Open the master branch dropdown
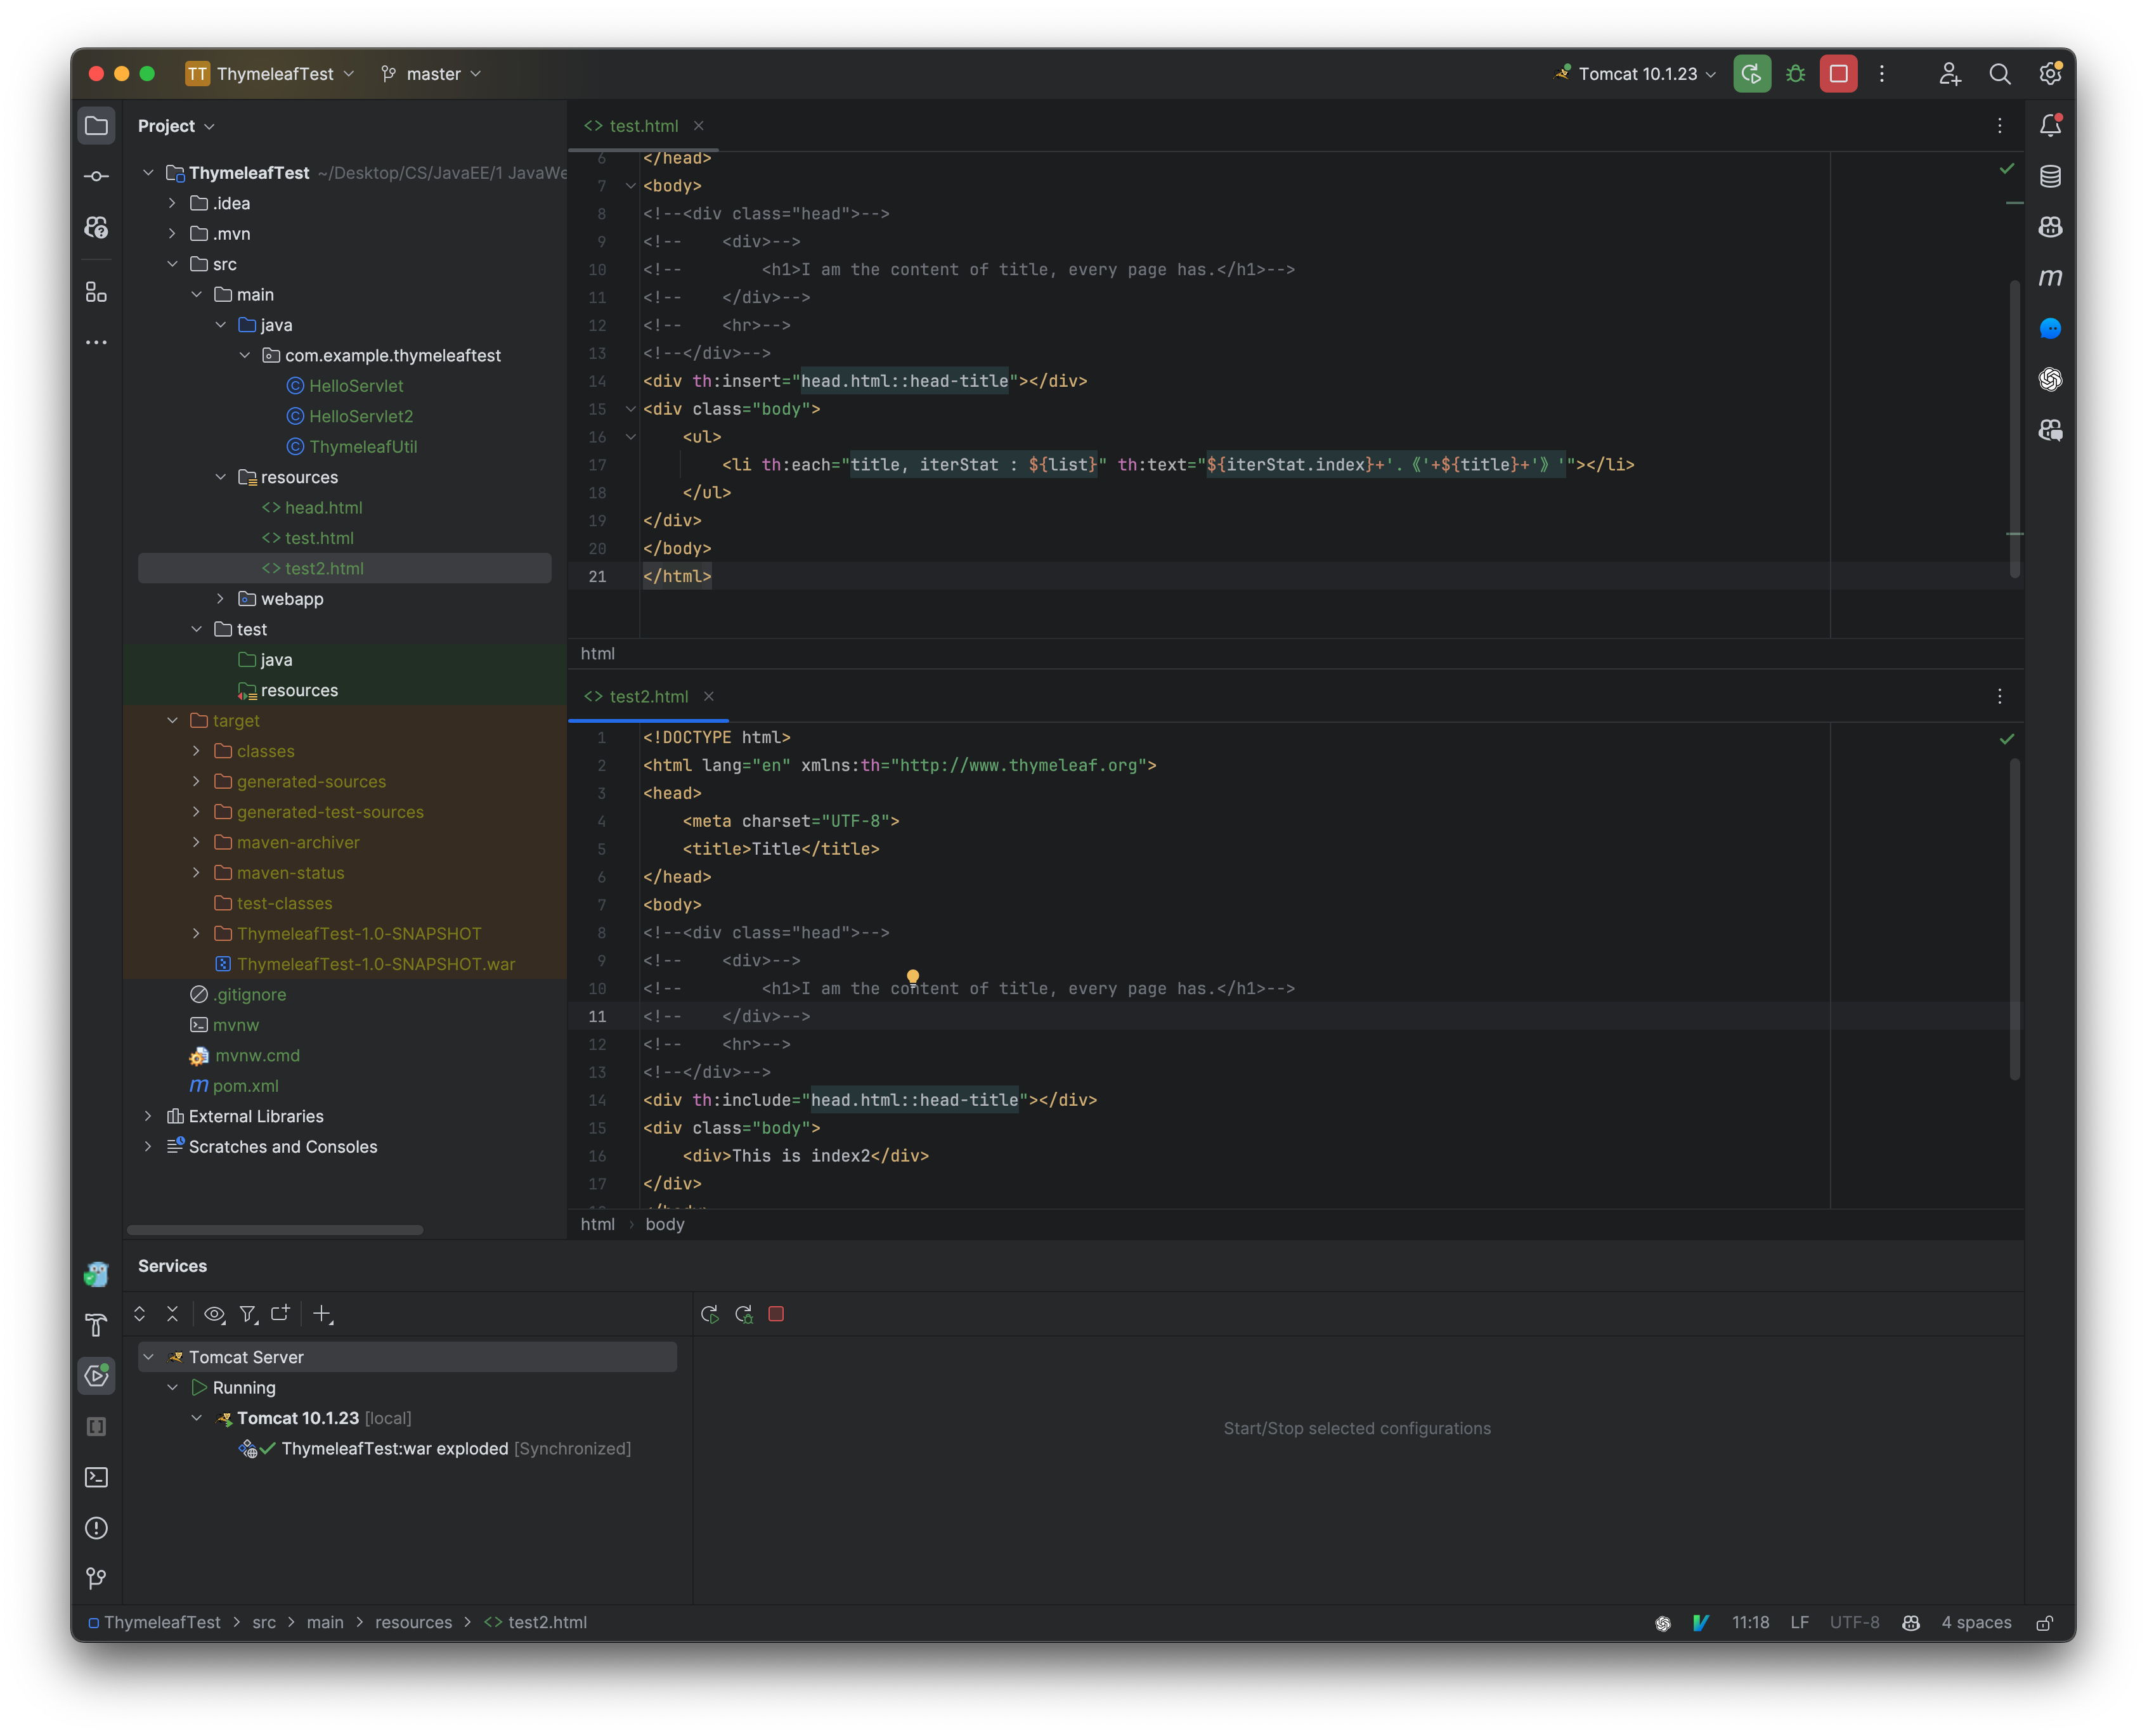The height and width of the screenshot is (1736, 2147). 431,74
